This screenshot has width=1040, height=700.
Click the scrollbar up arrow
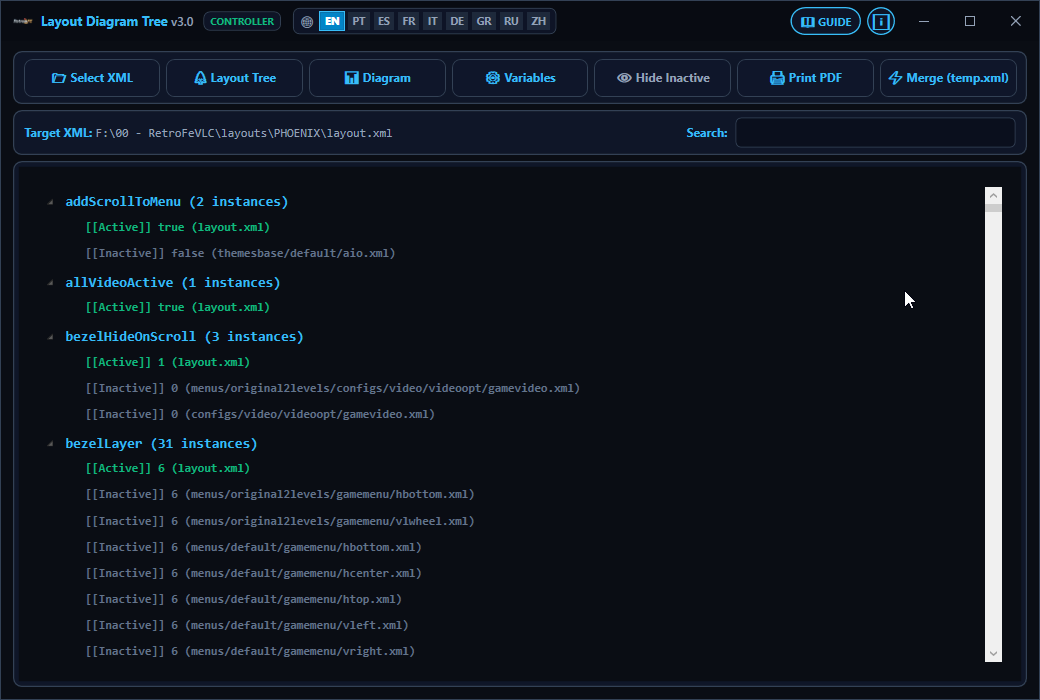993,195
